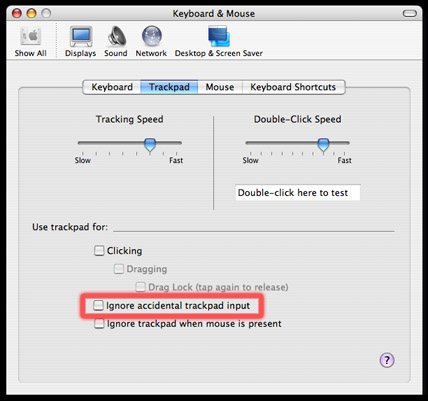Click the Double-click here to test field
Viewport: 428px width, 401px height.
coord(298,193)
